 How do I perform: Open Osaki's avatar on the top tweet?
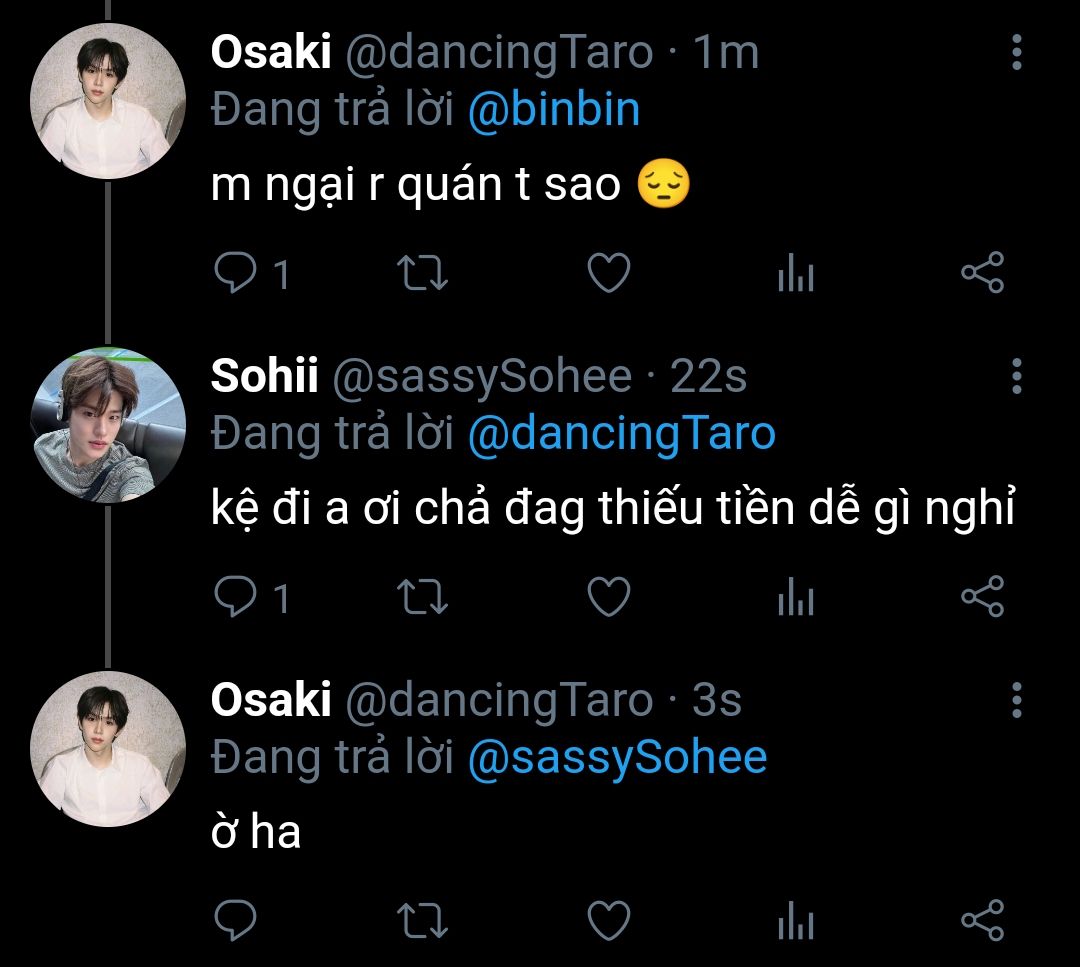108,101
